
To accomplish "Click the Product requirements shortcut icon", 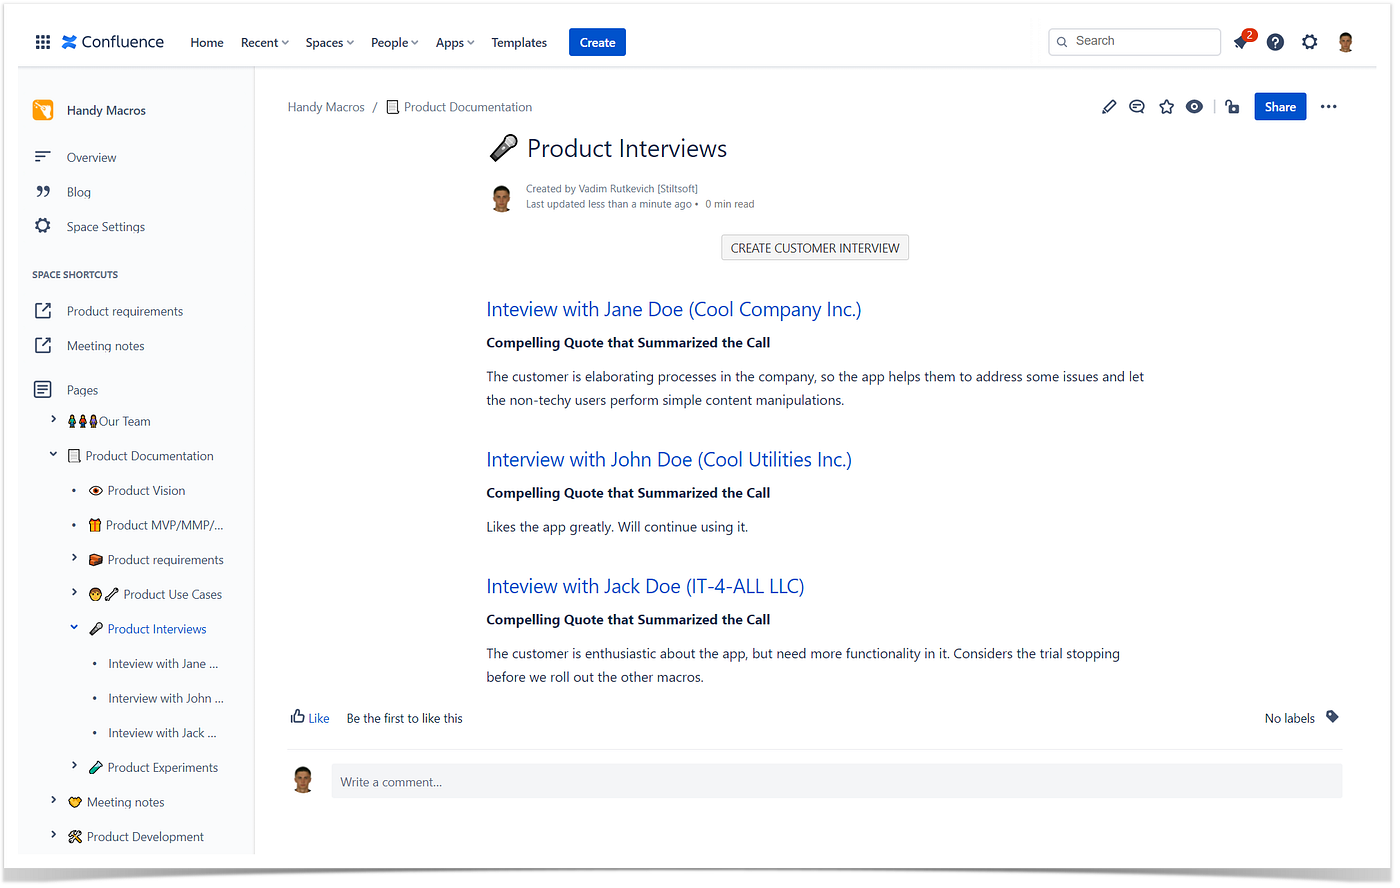I will pyautogui.click(x=43, y=311).
